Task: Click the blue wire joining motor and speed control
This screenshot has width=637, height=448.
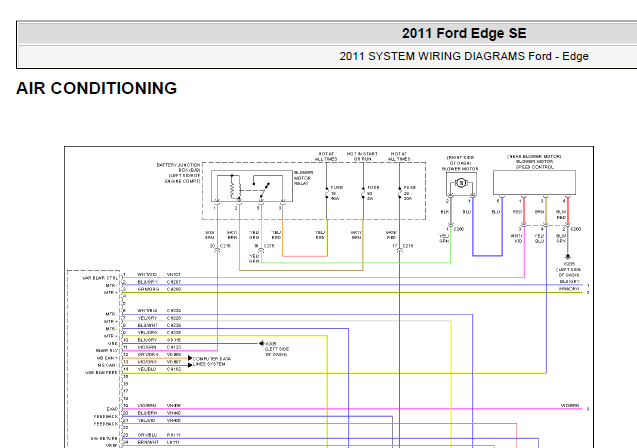Action: click(488, 255)
